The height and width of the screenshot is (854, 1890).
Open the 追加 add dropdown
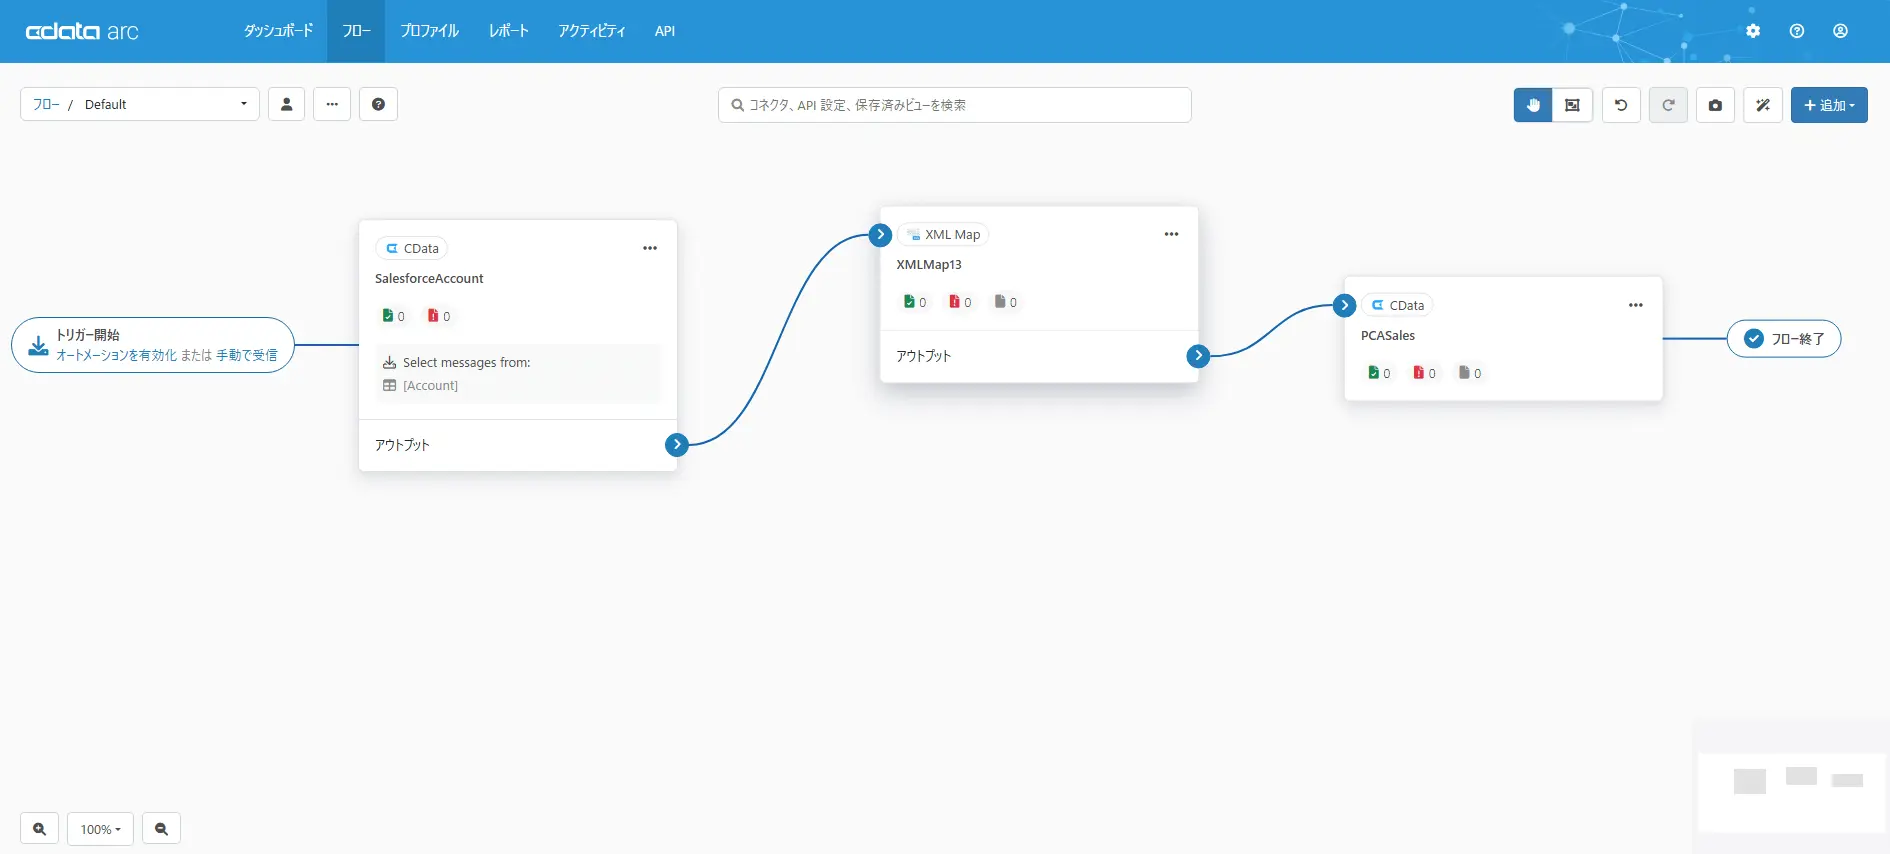1829,105
